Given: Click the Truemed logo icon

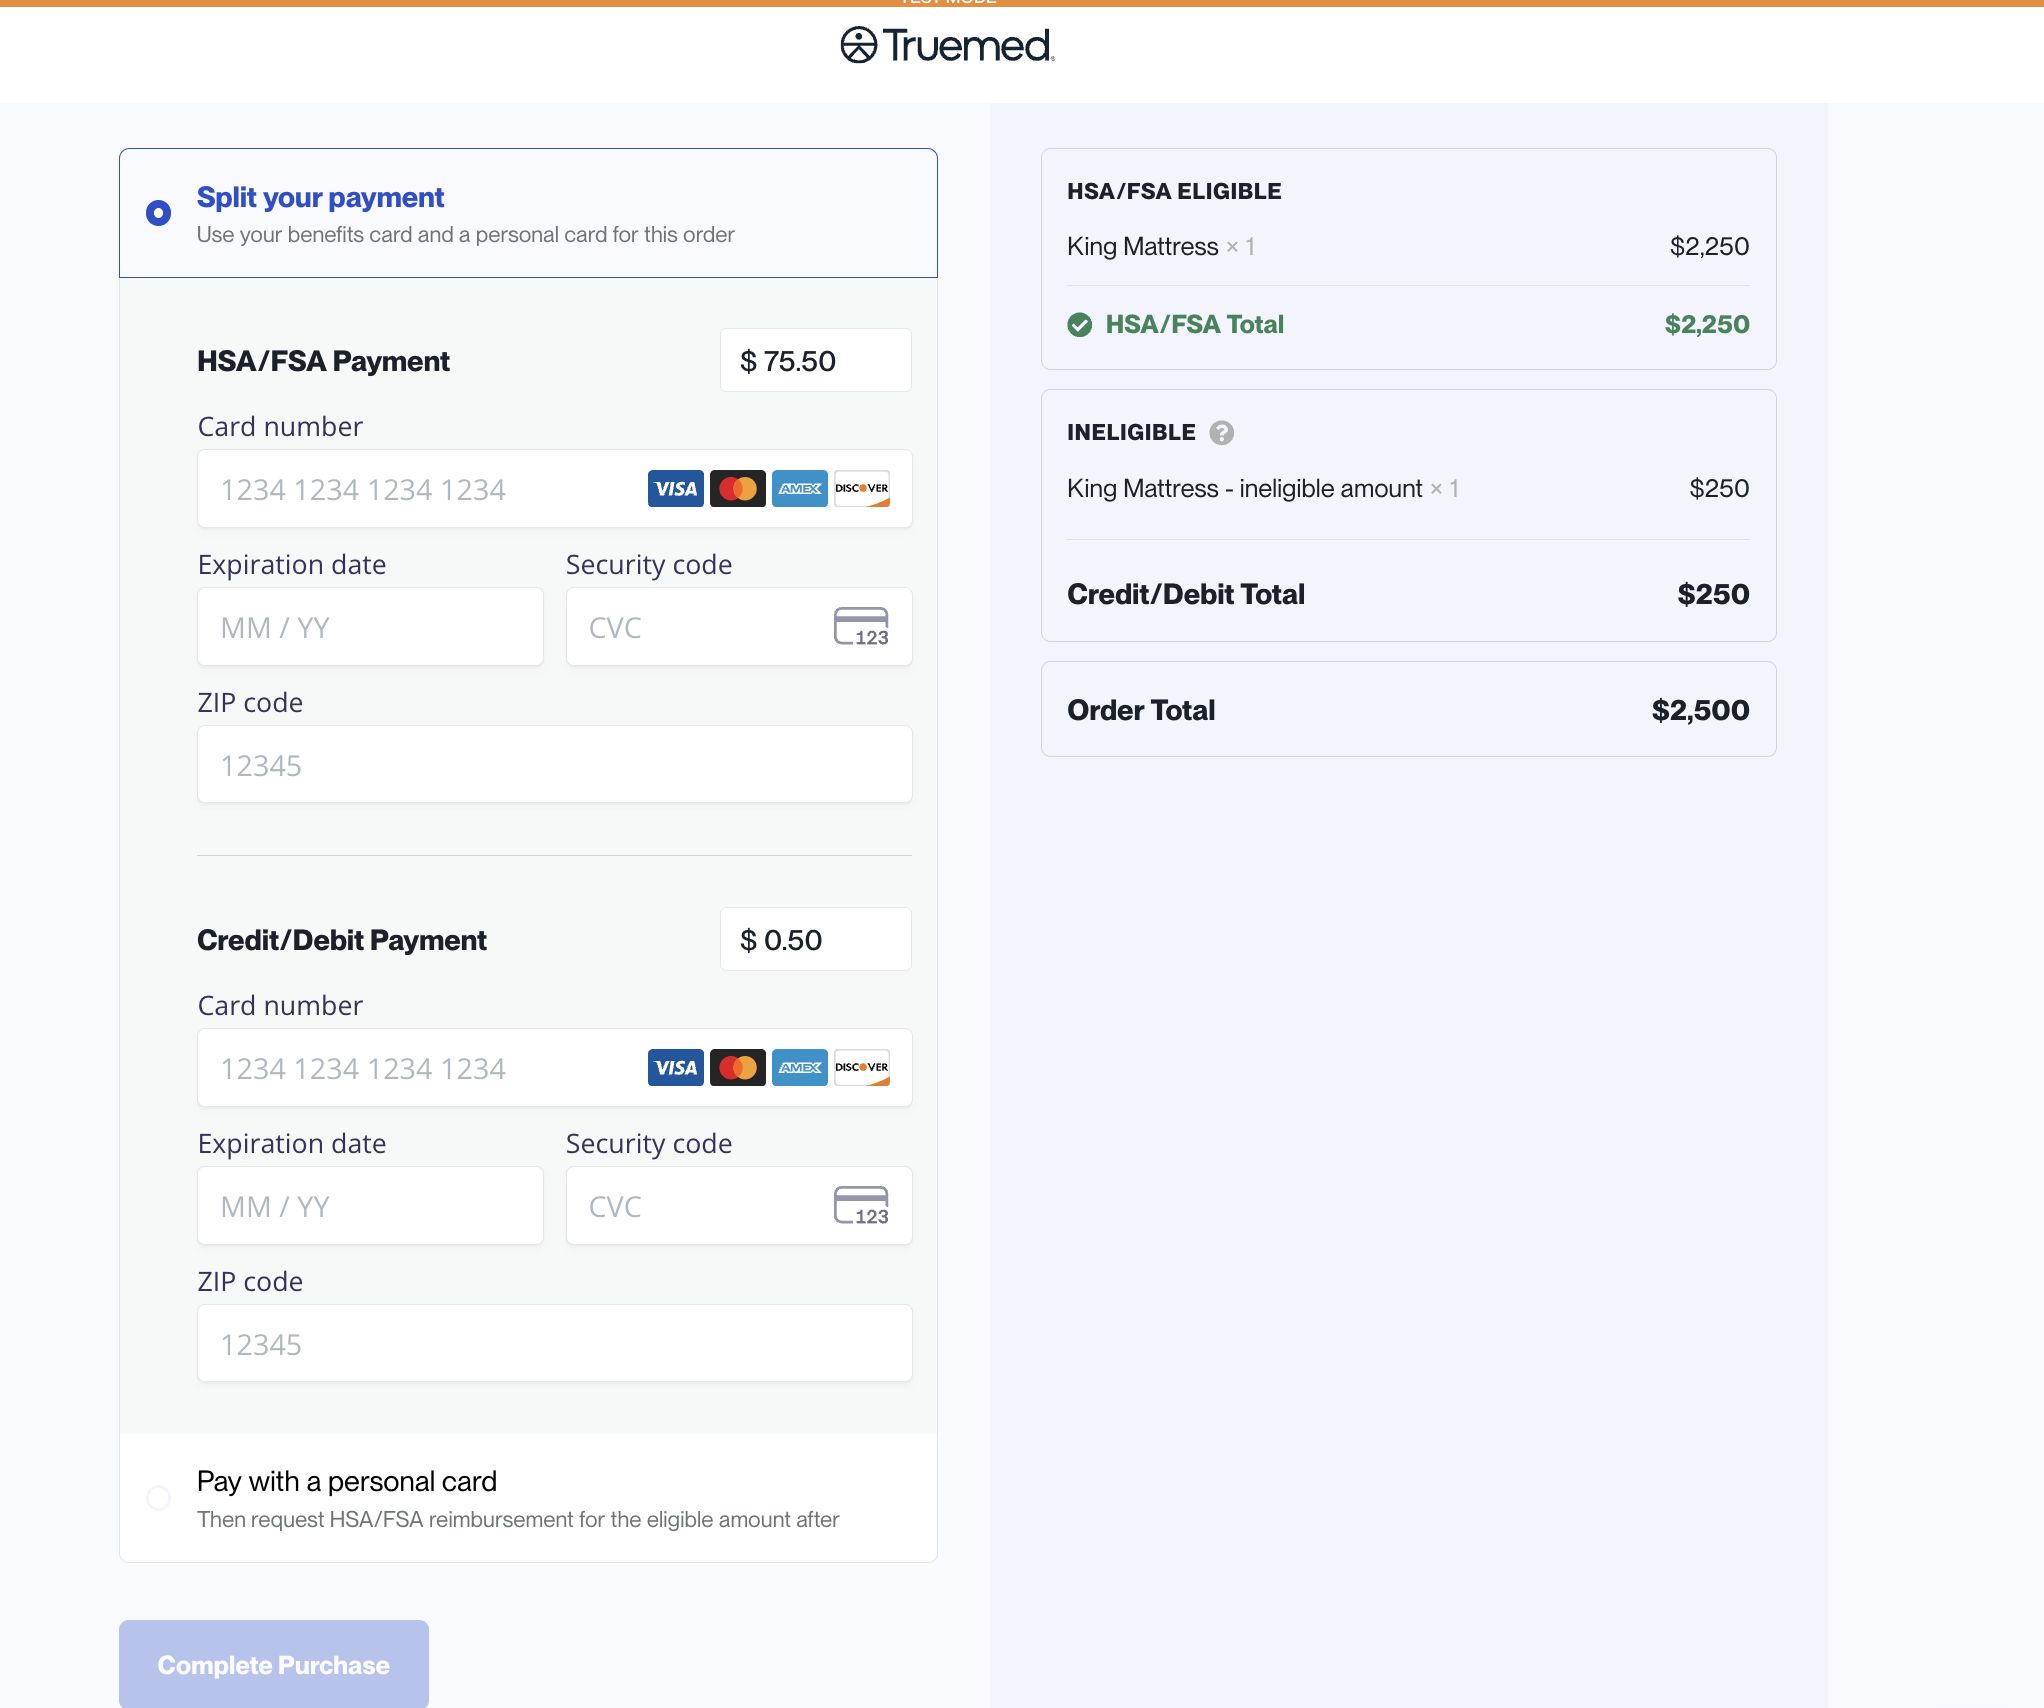Looking at the screenshot, I should [x=858, y=45].
